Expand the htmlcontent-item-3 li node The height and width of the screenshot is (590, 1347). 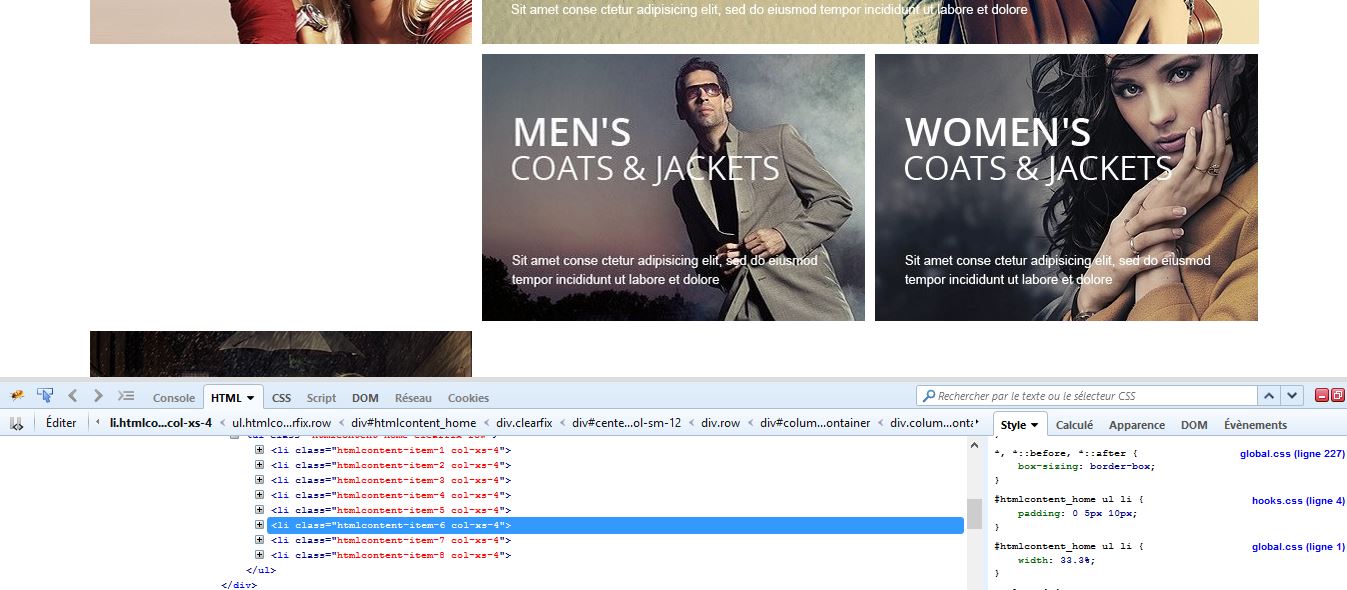click(x=259, y=480)
